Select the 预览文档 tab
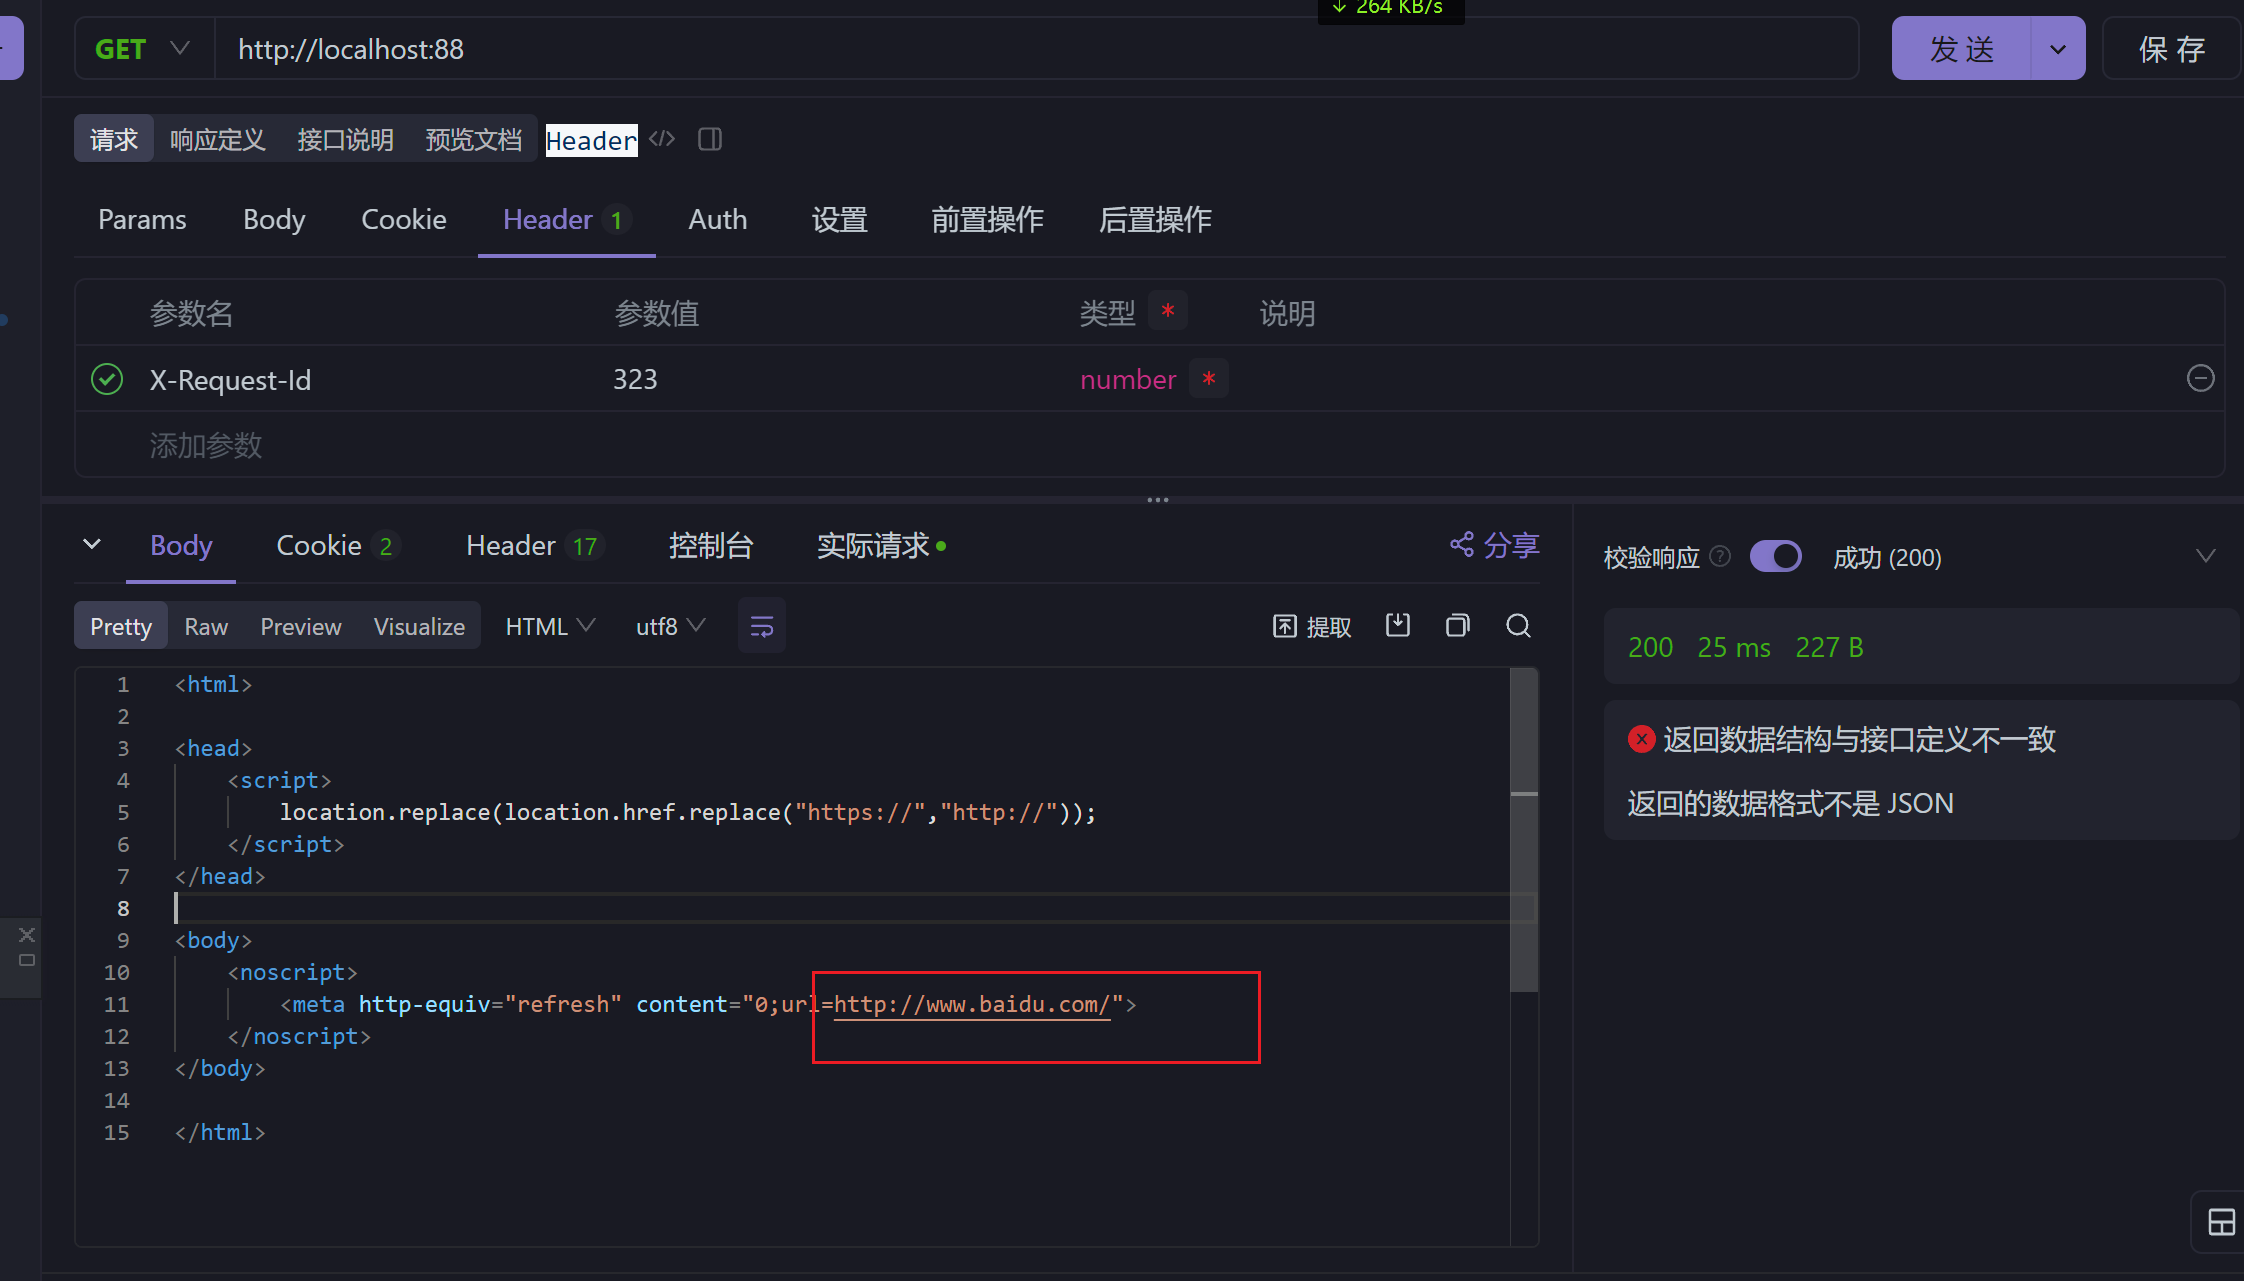 [x=474, y=139]
